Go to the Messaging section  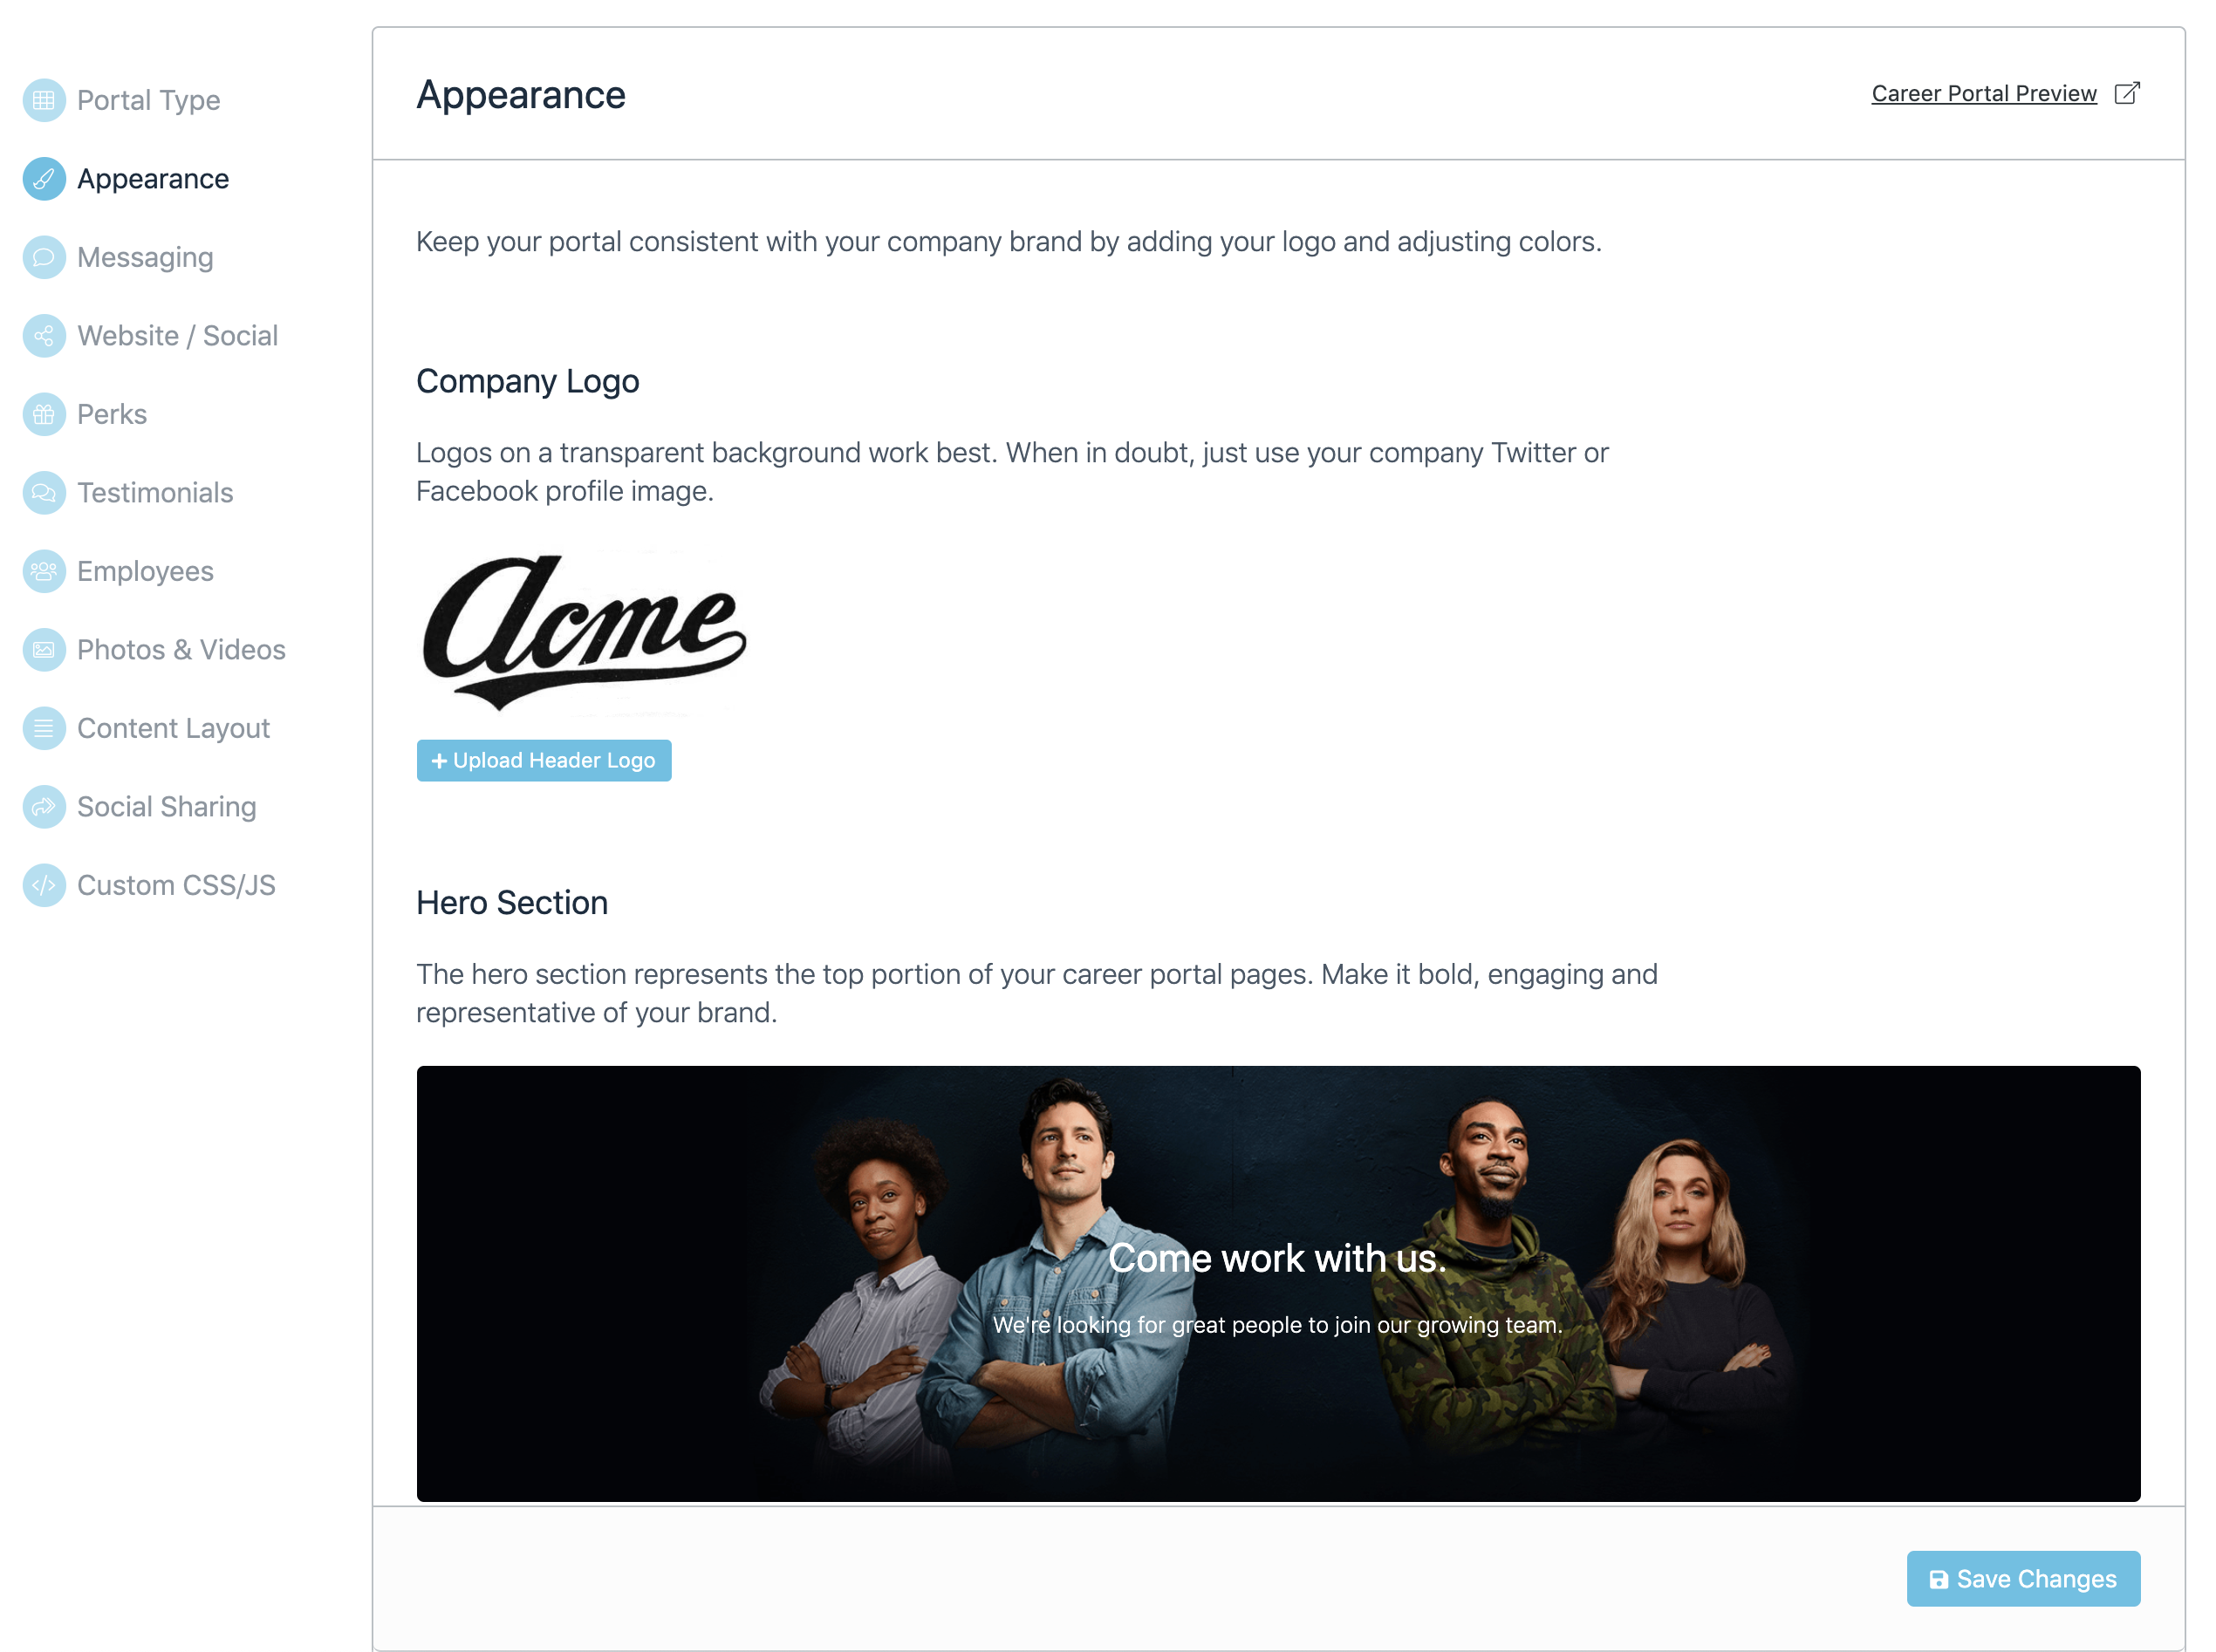click(145, 257)
